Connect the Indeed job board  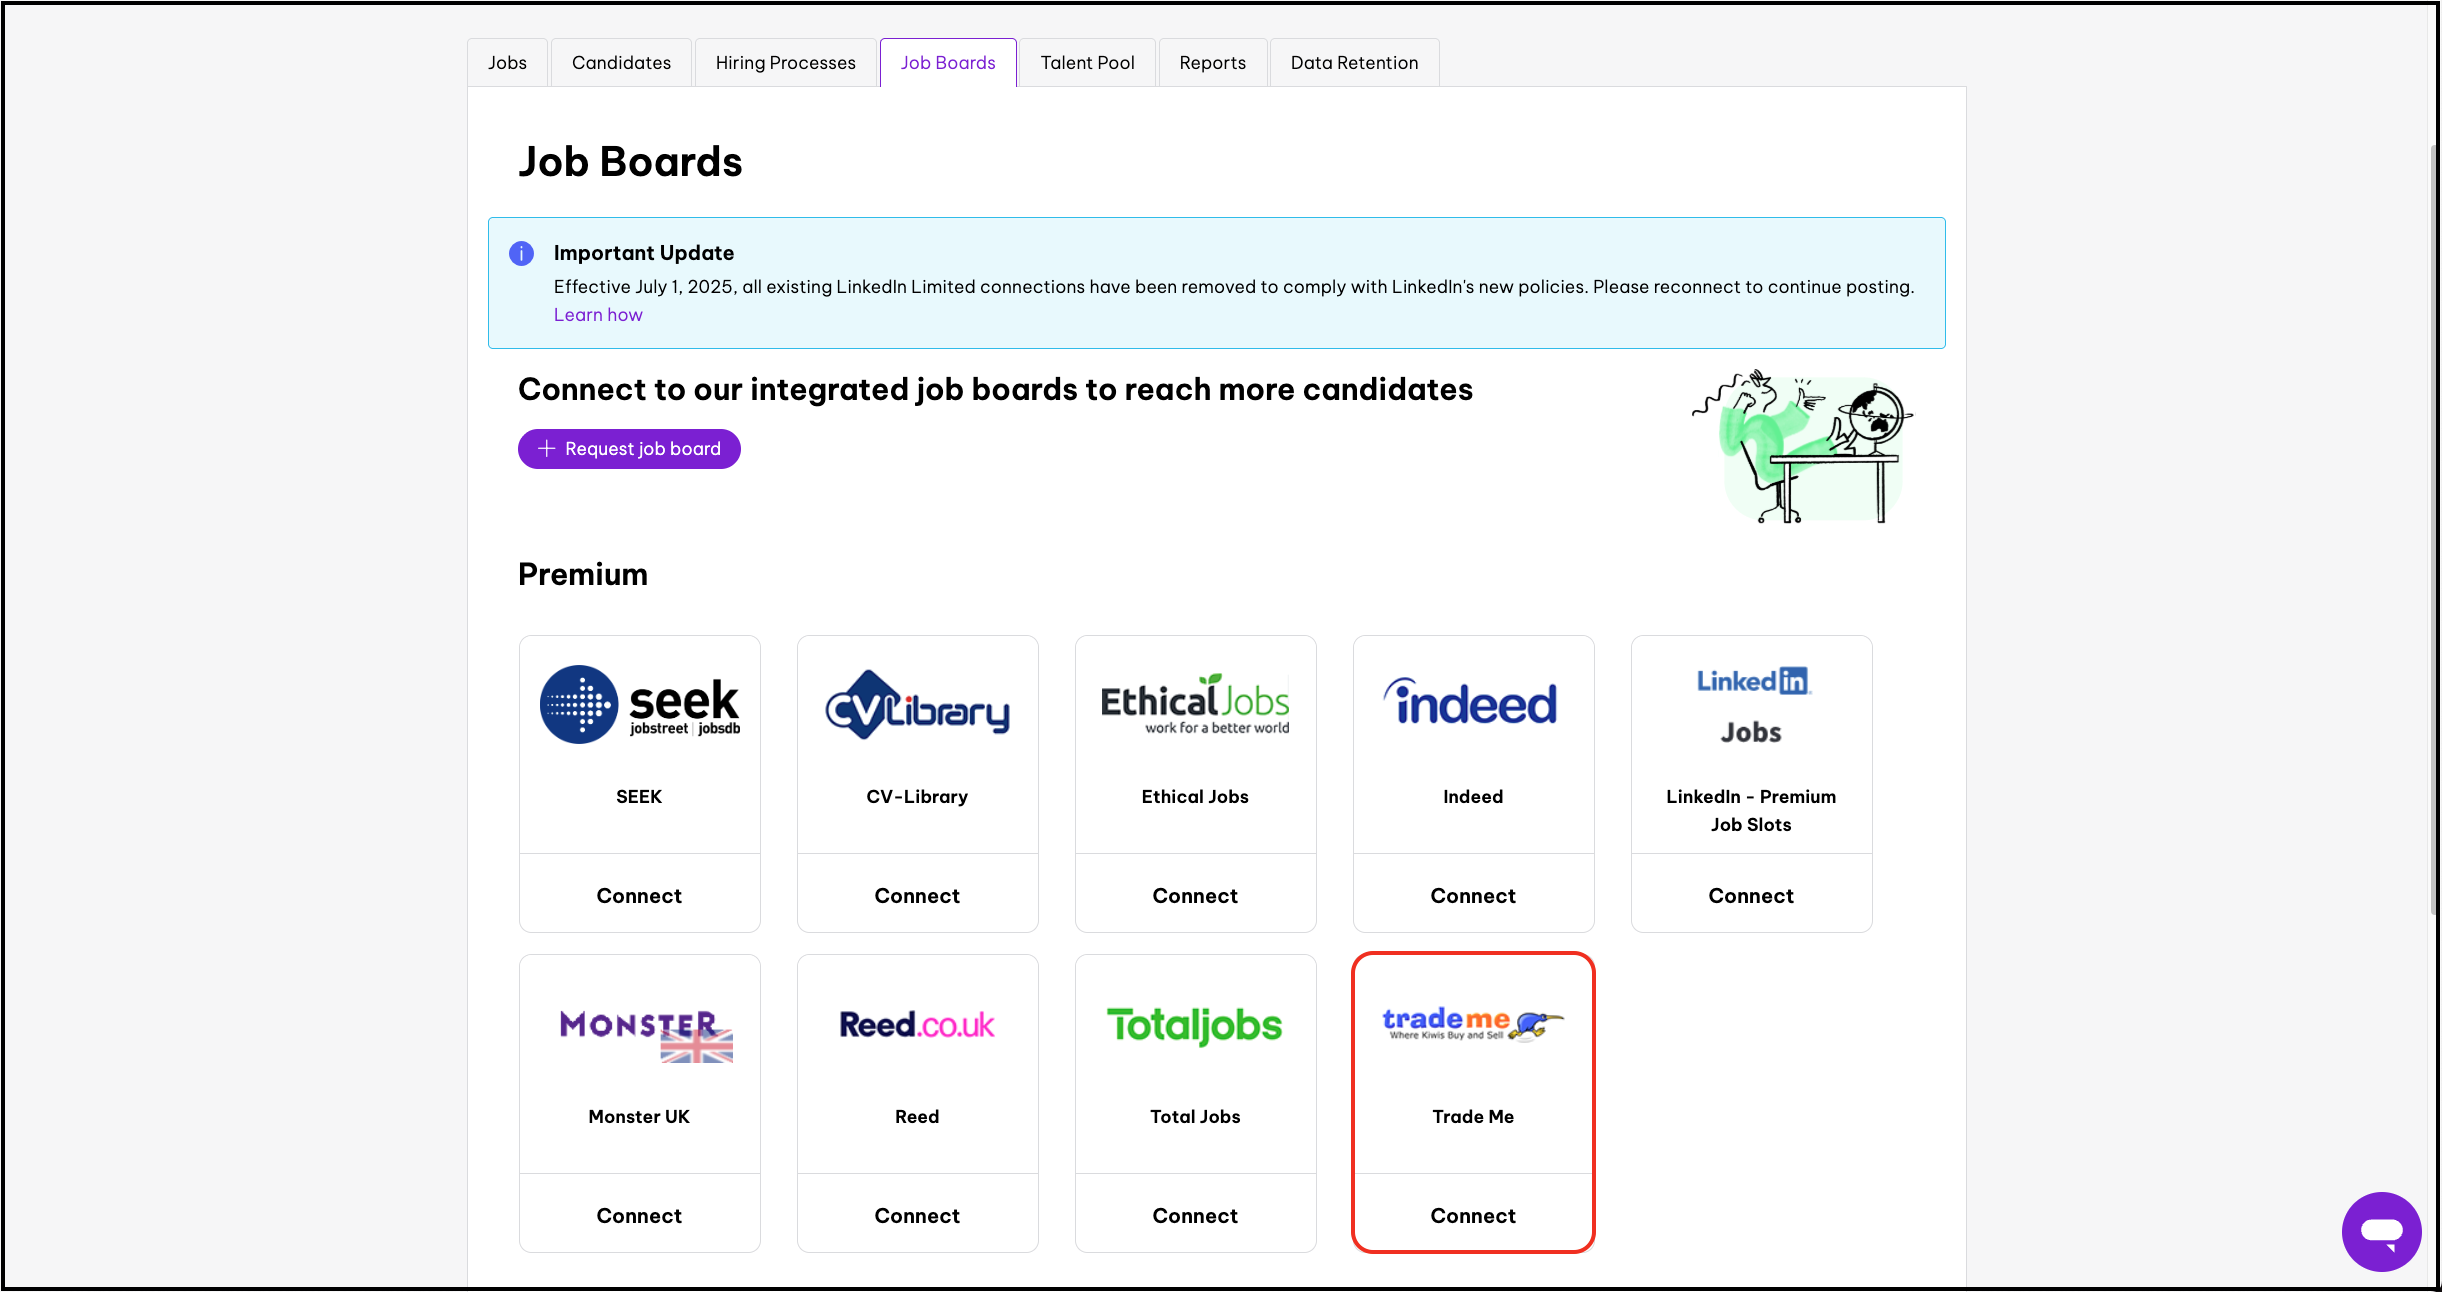click(x=1473, y=896)
